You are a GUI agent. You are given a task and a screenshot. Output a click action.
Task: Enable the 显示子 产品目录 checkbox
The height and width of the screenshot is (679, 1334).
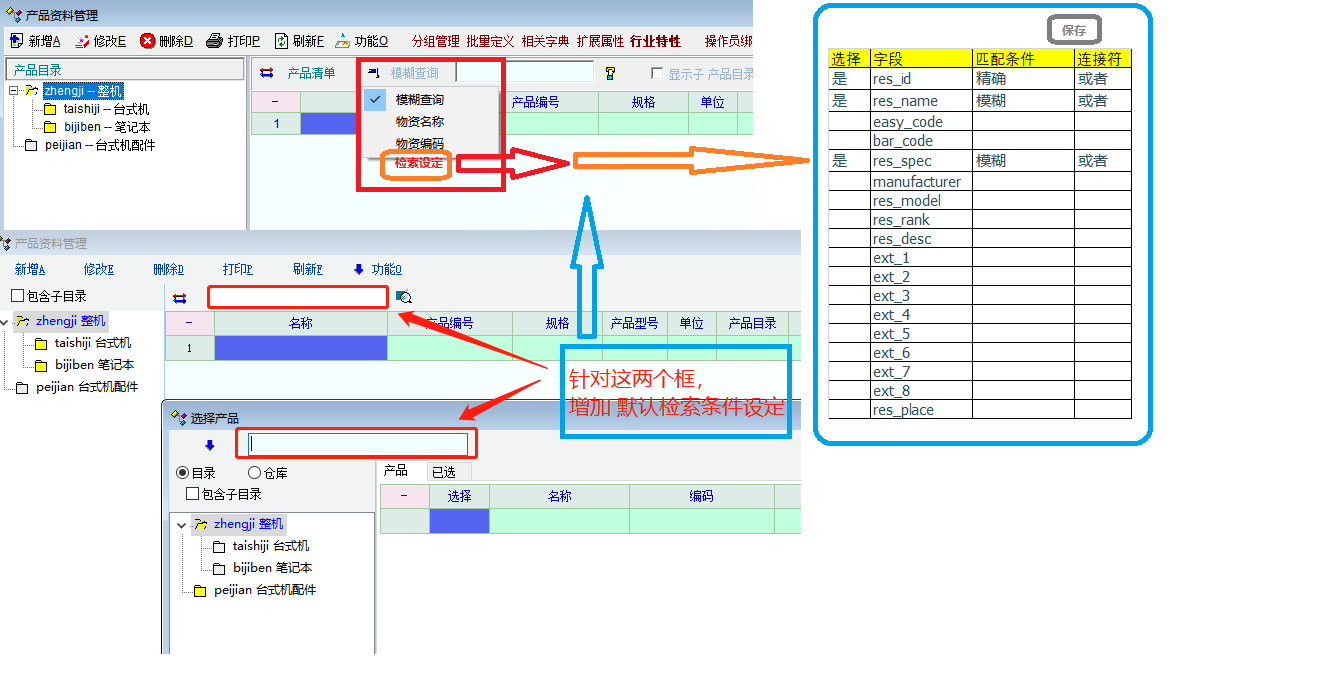[x=657, y=74]
